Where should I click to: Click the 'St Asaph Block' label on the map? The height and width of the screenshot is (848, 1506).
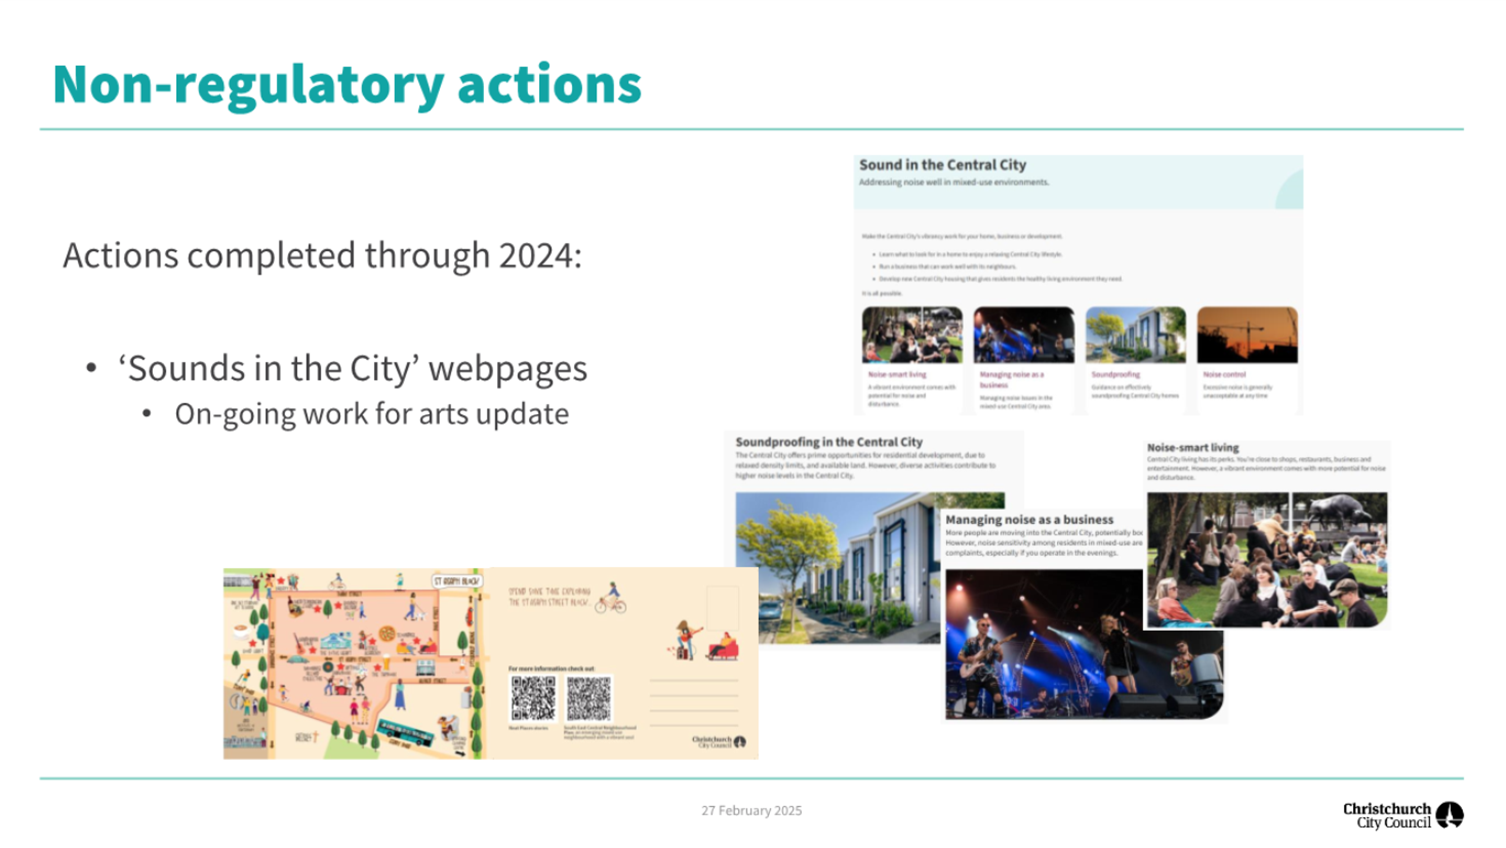click(457, 581)
